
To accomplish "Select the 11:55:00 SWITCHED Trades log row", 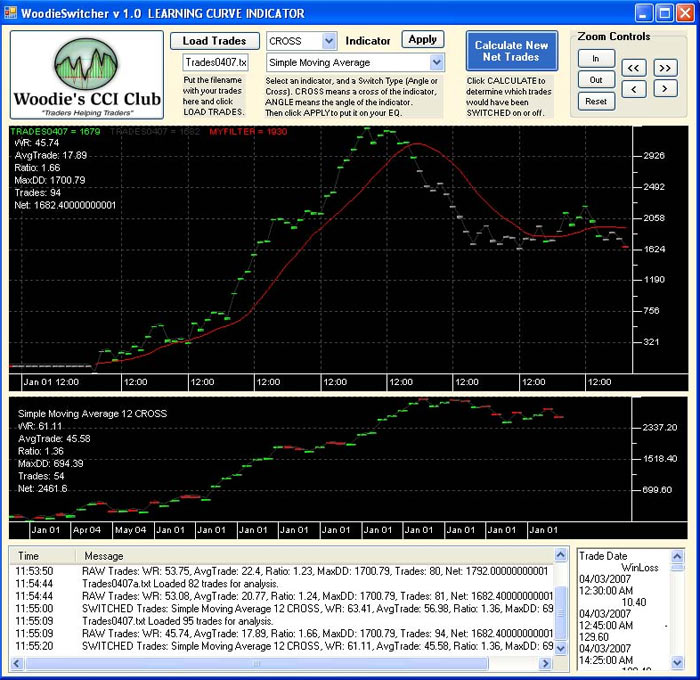I will coord(282,609).
